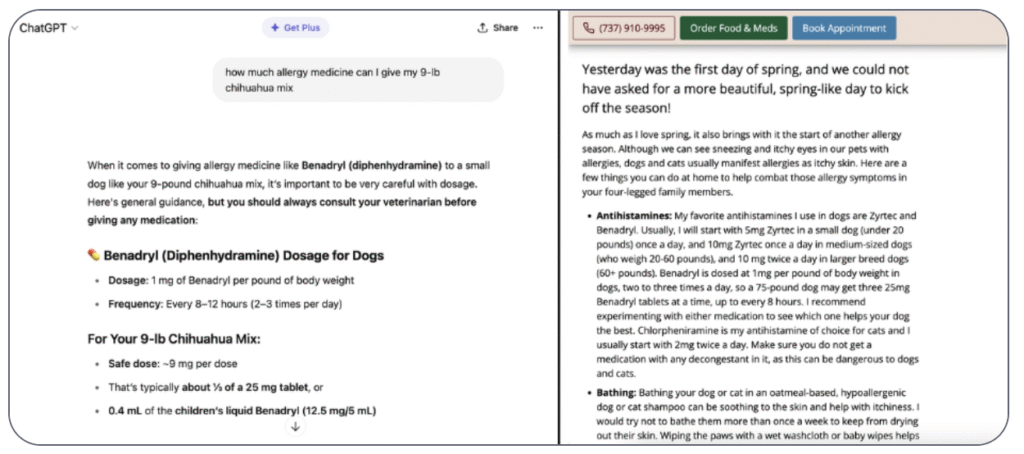The width and height of the screenshot is (1024, 454).
Task: Click the 'about ⅓ of a 25 mg tablet' line
Action: [x=216, y=387]
